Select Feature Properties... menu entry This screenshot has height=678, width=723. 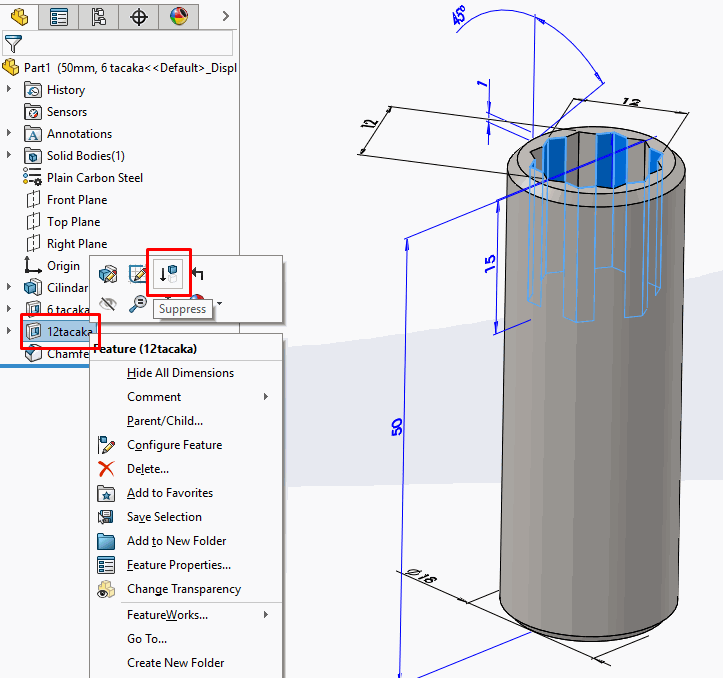(x=178, y=565)
